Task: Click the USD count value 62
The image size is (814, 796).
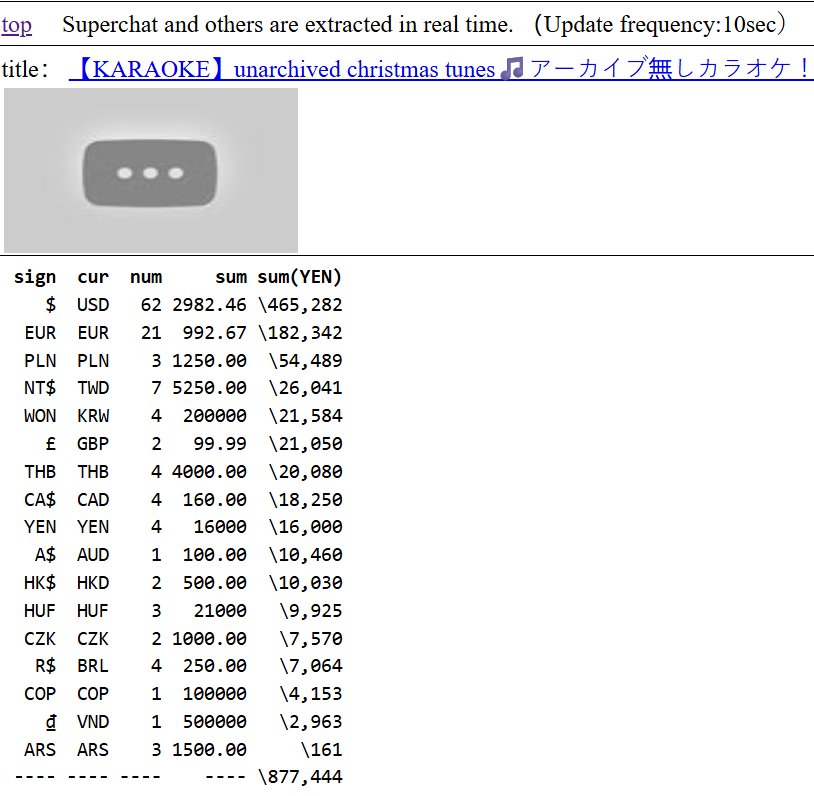Action: coord(151,305)
